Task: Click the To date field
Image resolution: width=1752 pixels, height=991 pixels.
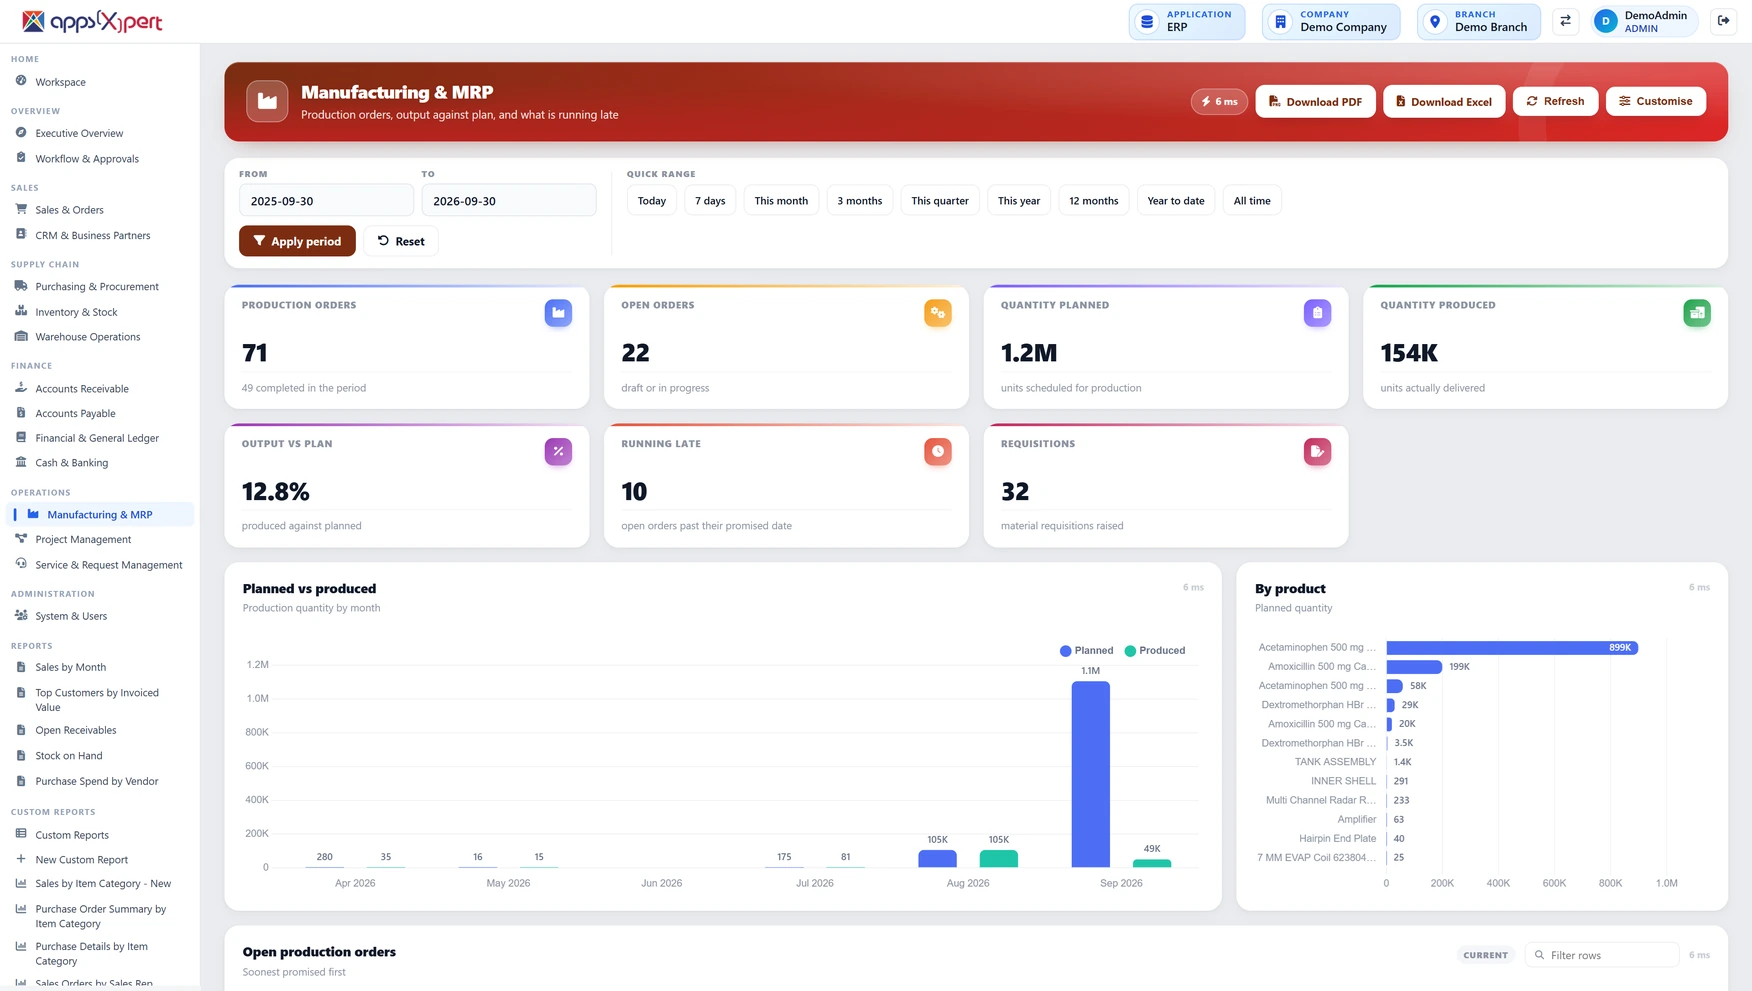Action: [x=509, y=200]
